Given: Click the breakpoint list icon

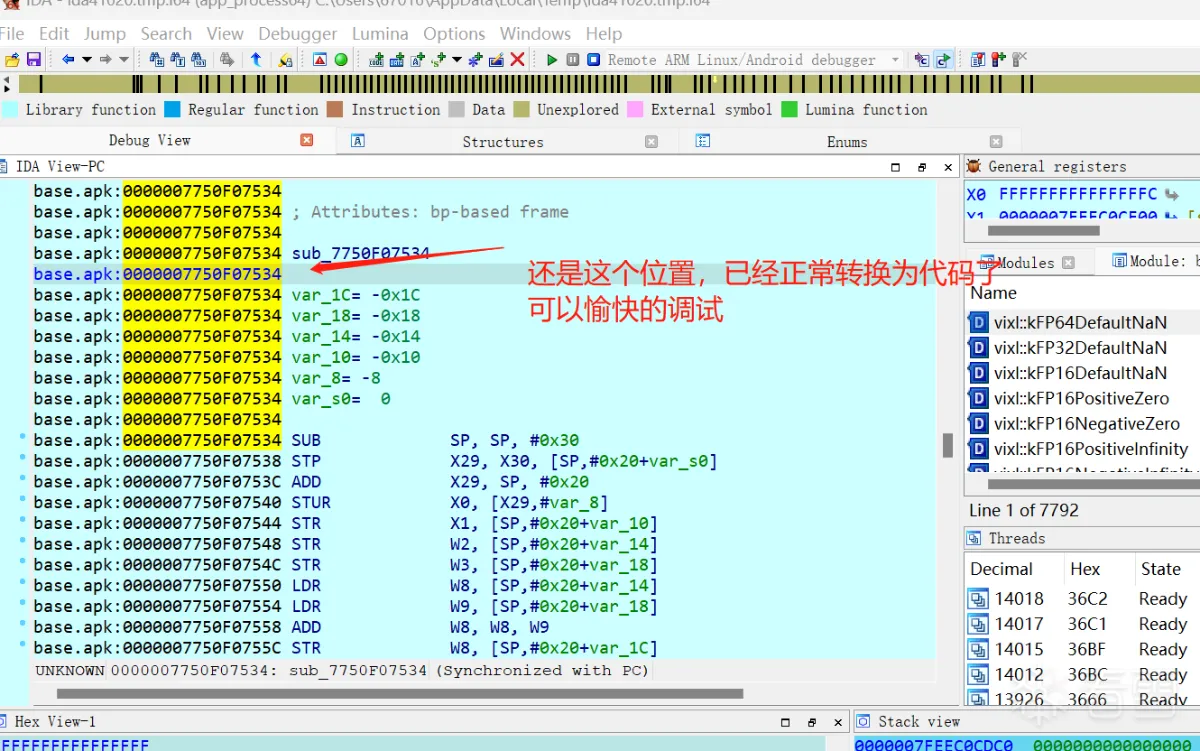Looking at the screenshot, I should pos(978,60).
